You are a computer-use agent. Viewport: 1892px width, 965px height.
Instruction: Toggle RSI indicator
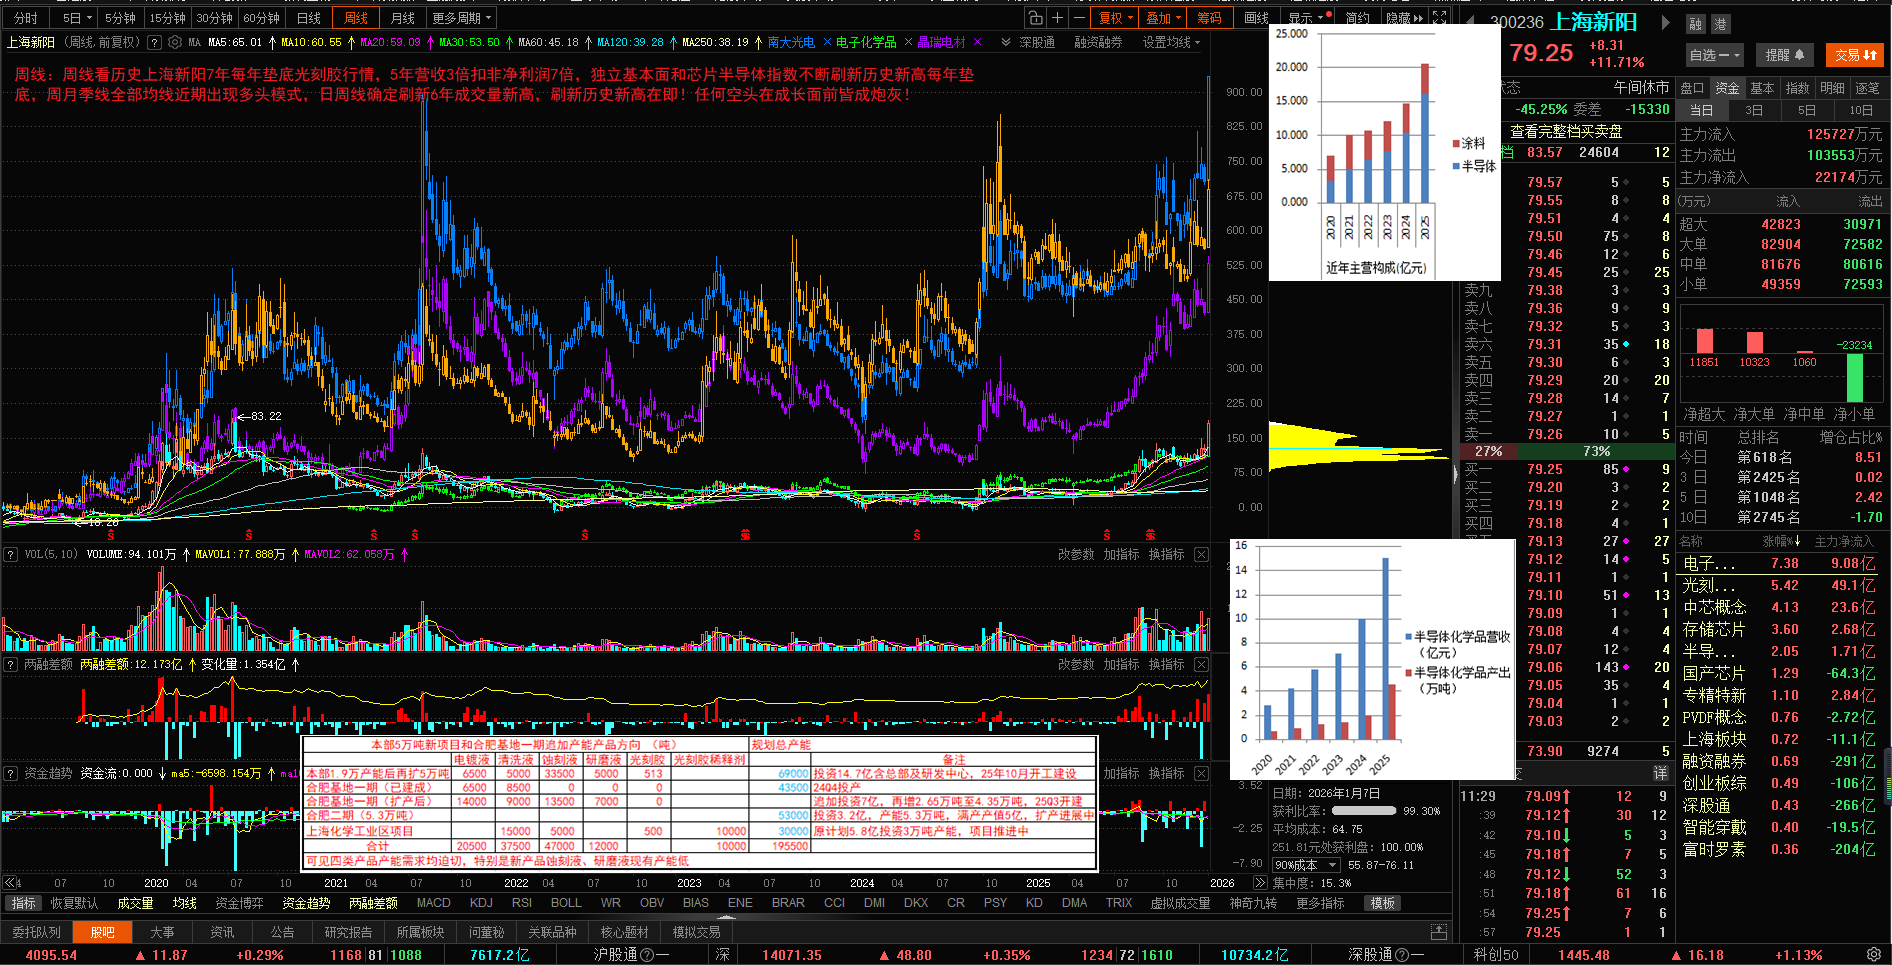tap(522, 903)
